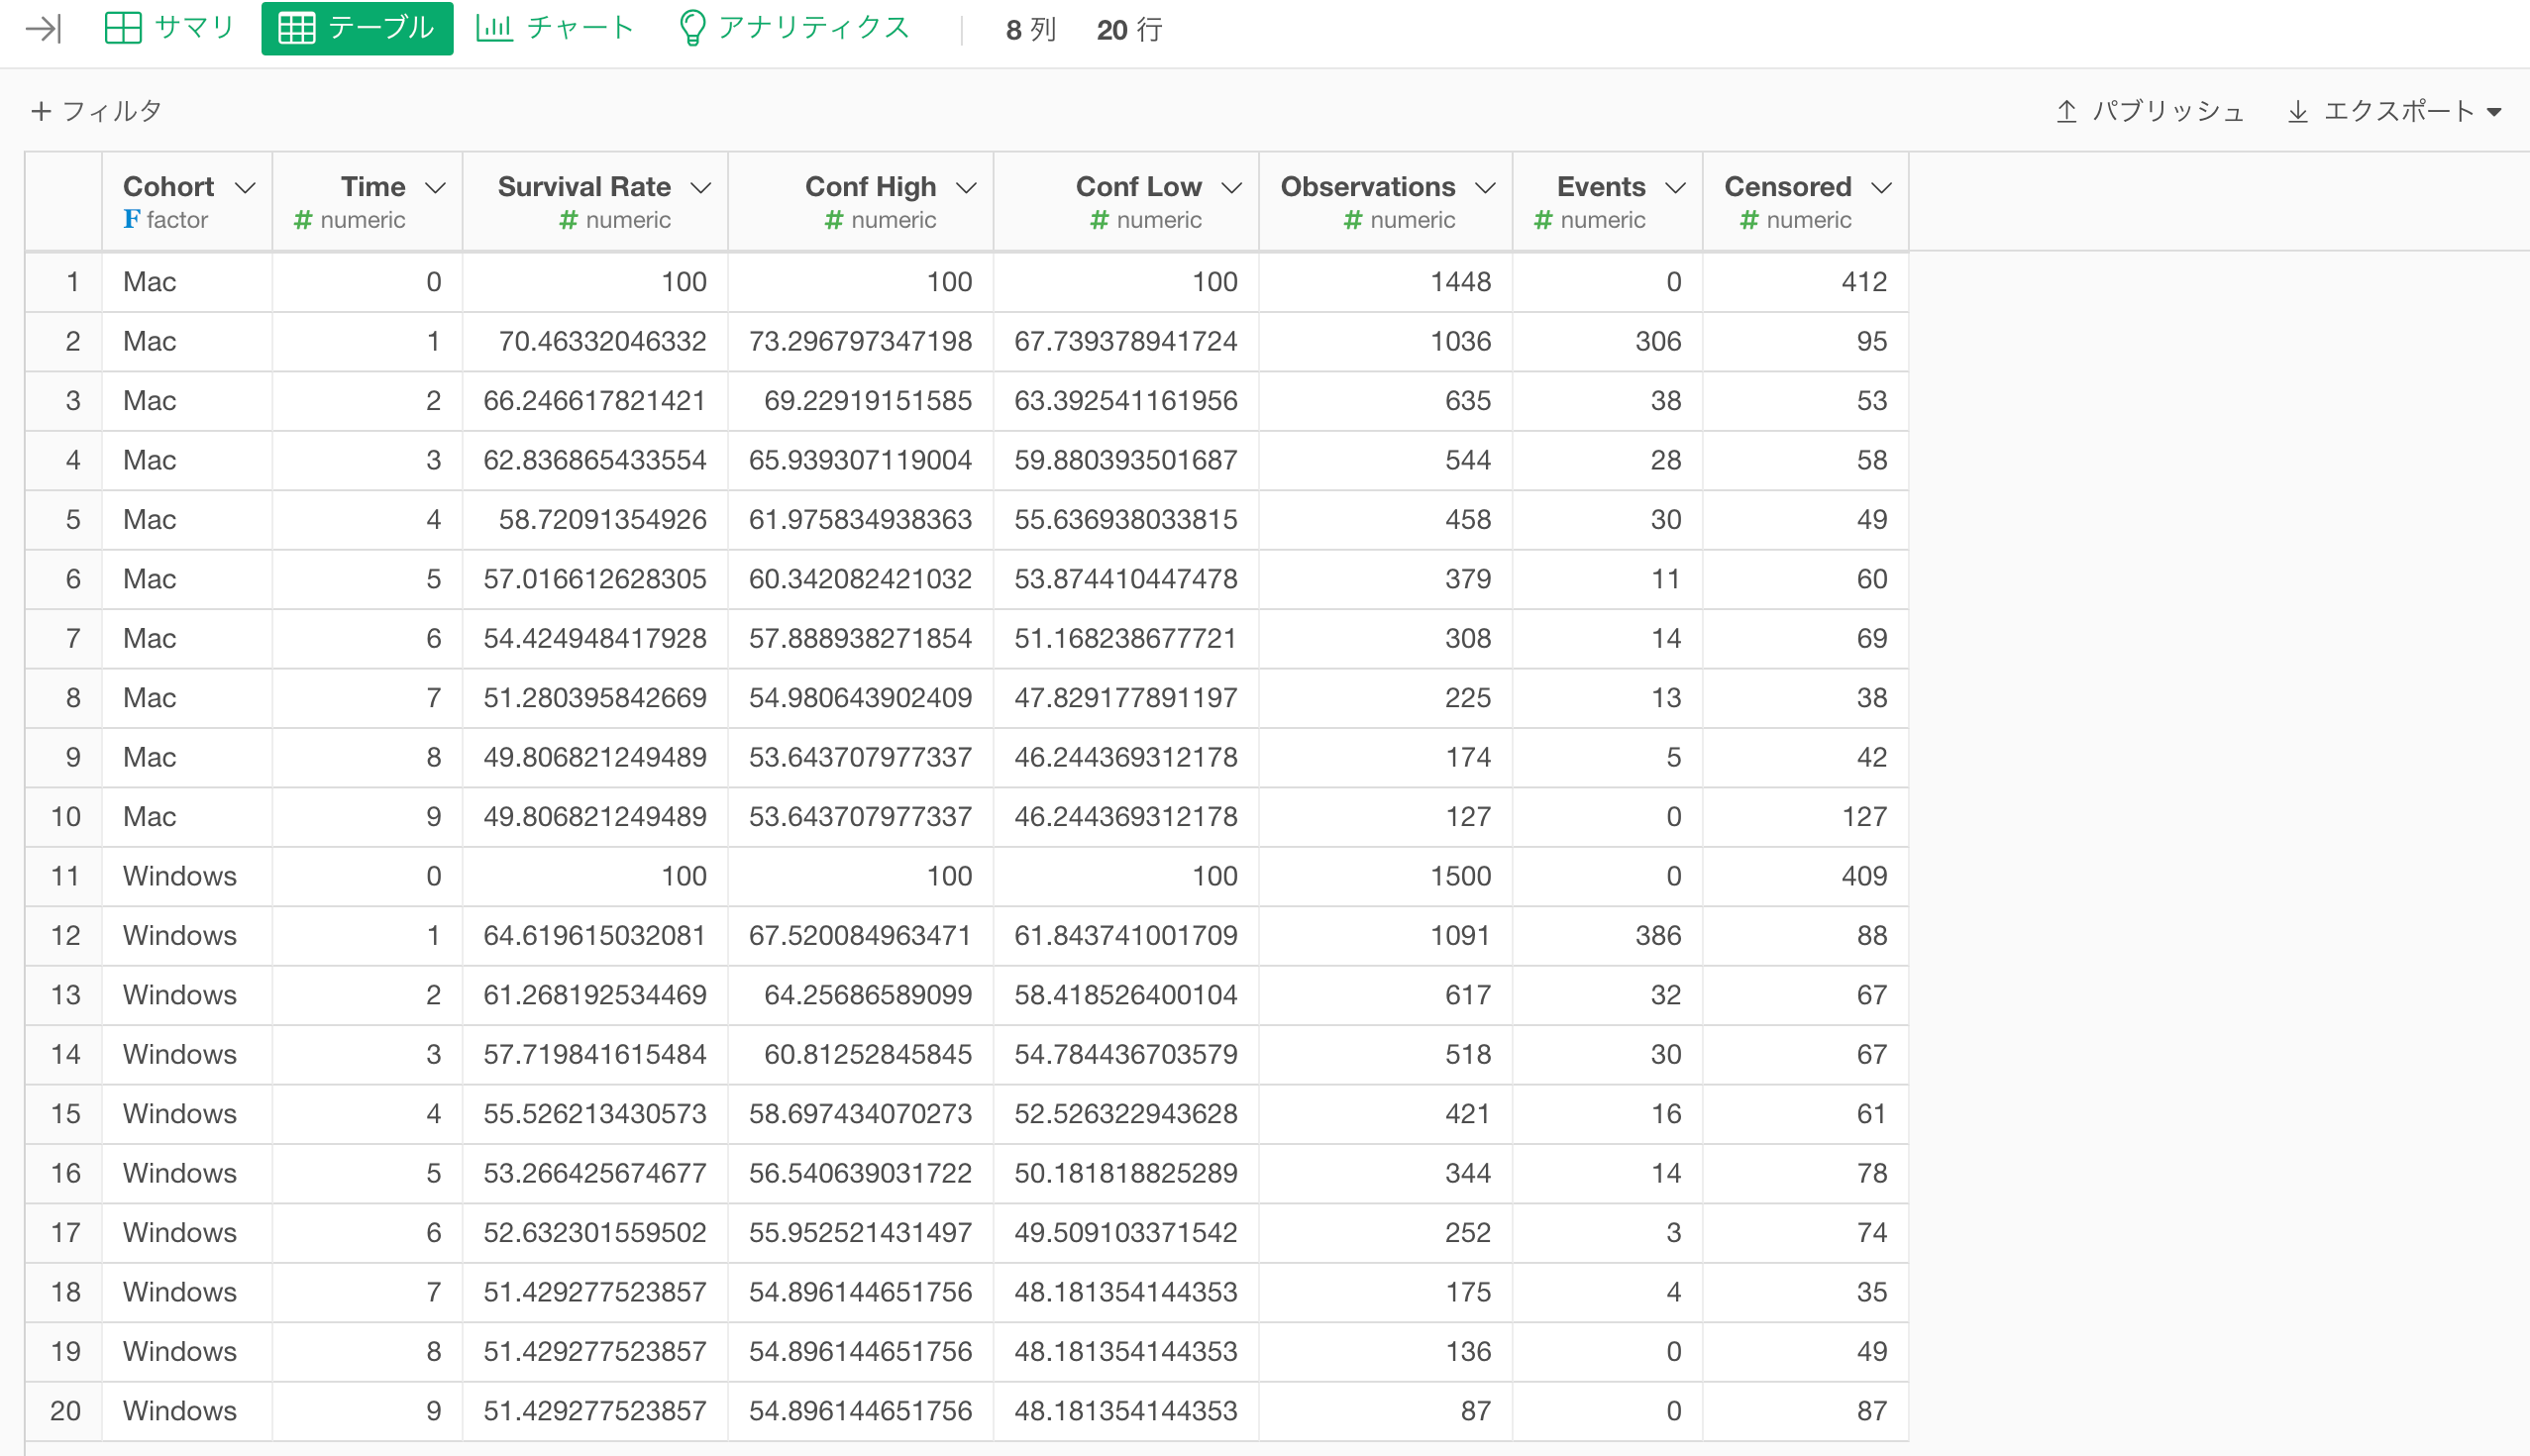Select the observations cell 1500
The width and height of the screenshot is (2530, 1456).
pos(1385,876)
